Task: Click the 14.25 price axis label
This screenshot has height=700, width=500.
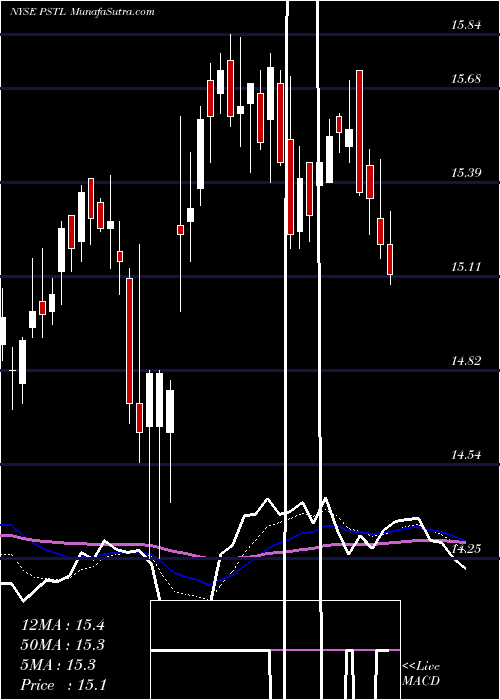Action: (x=467, y=549)
